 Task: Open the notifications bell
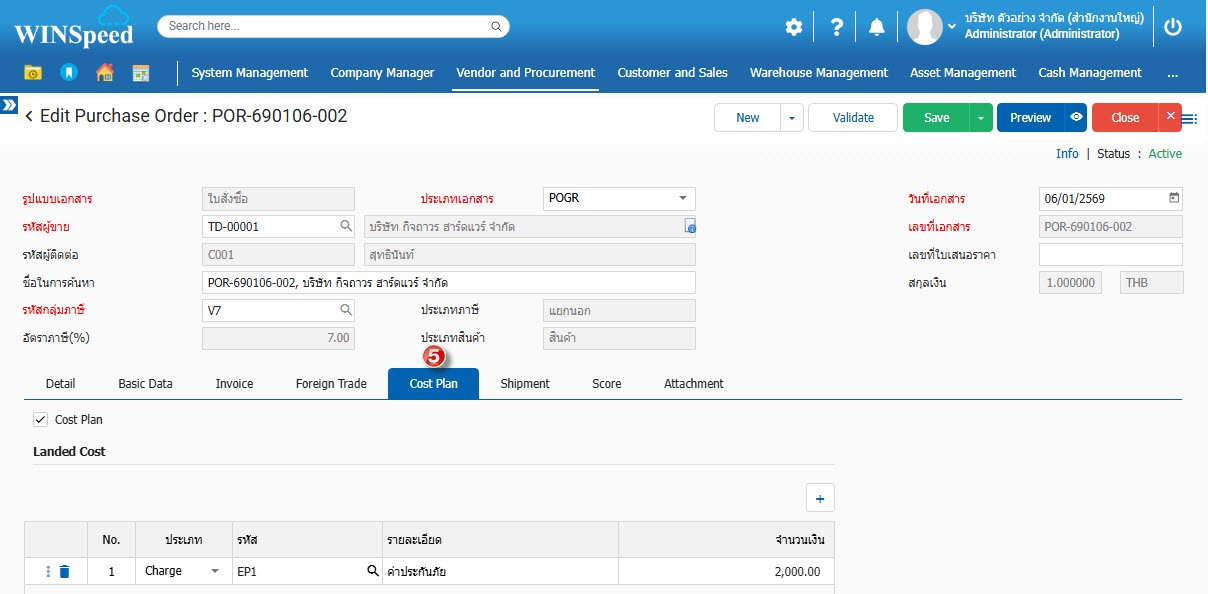(877, 27)
